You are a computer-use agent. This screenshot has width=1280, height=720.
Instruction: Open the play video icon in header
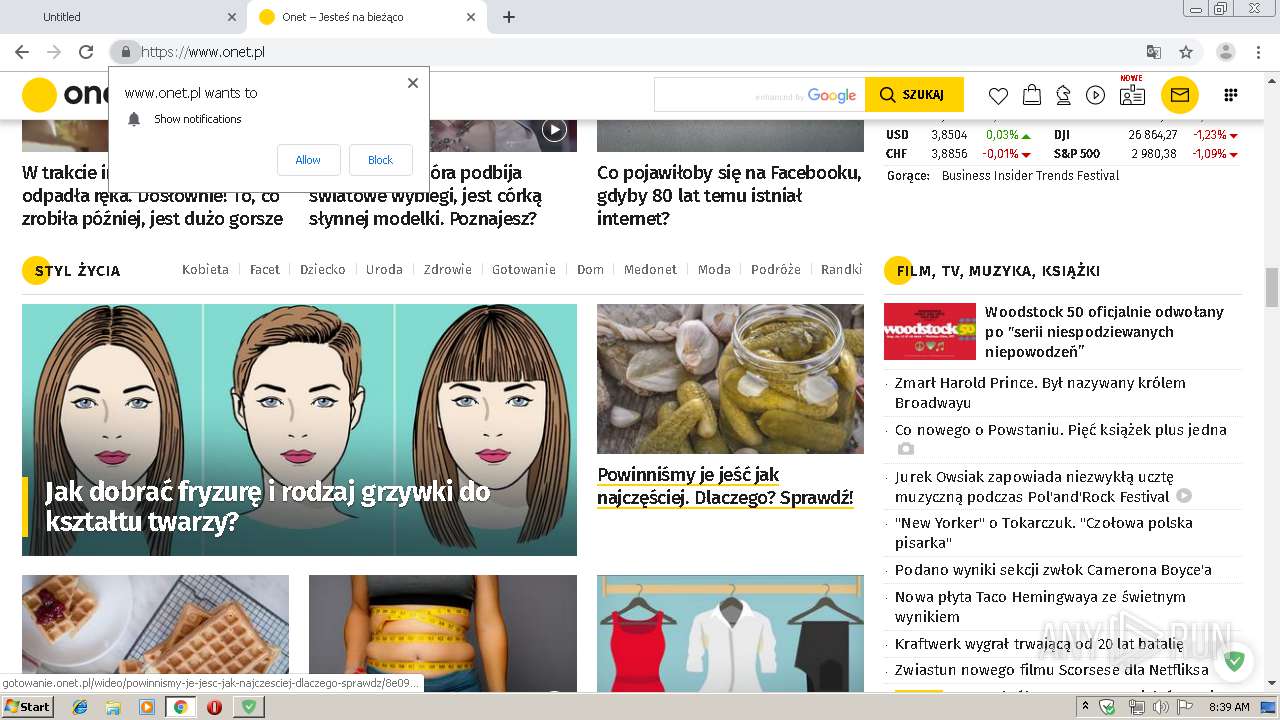click(x=1096, y=95)
